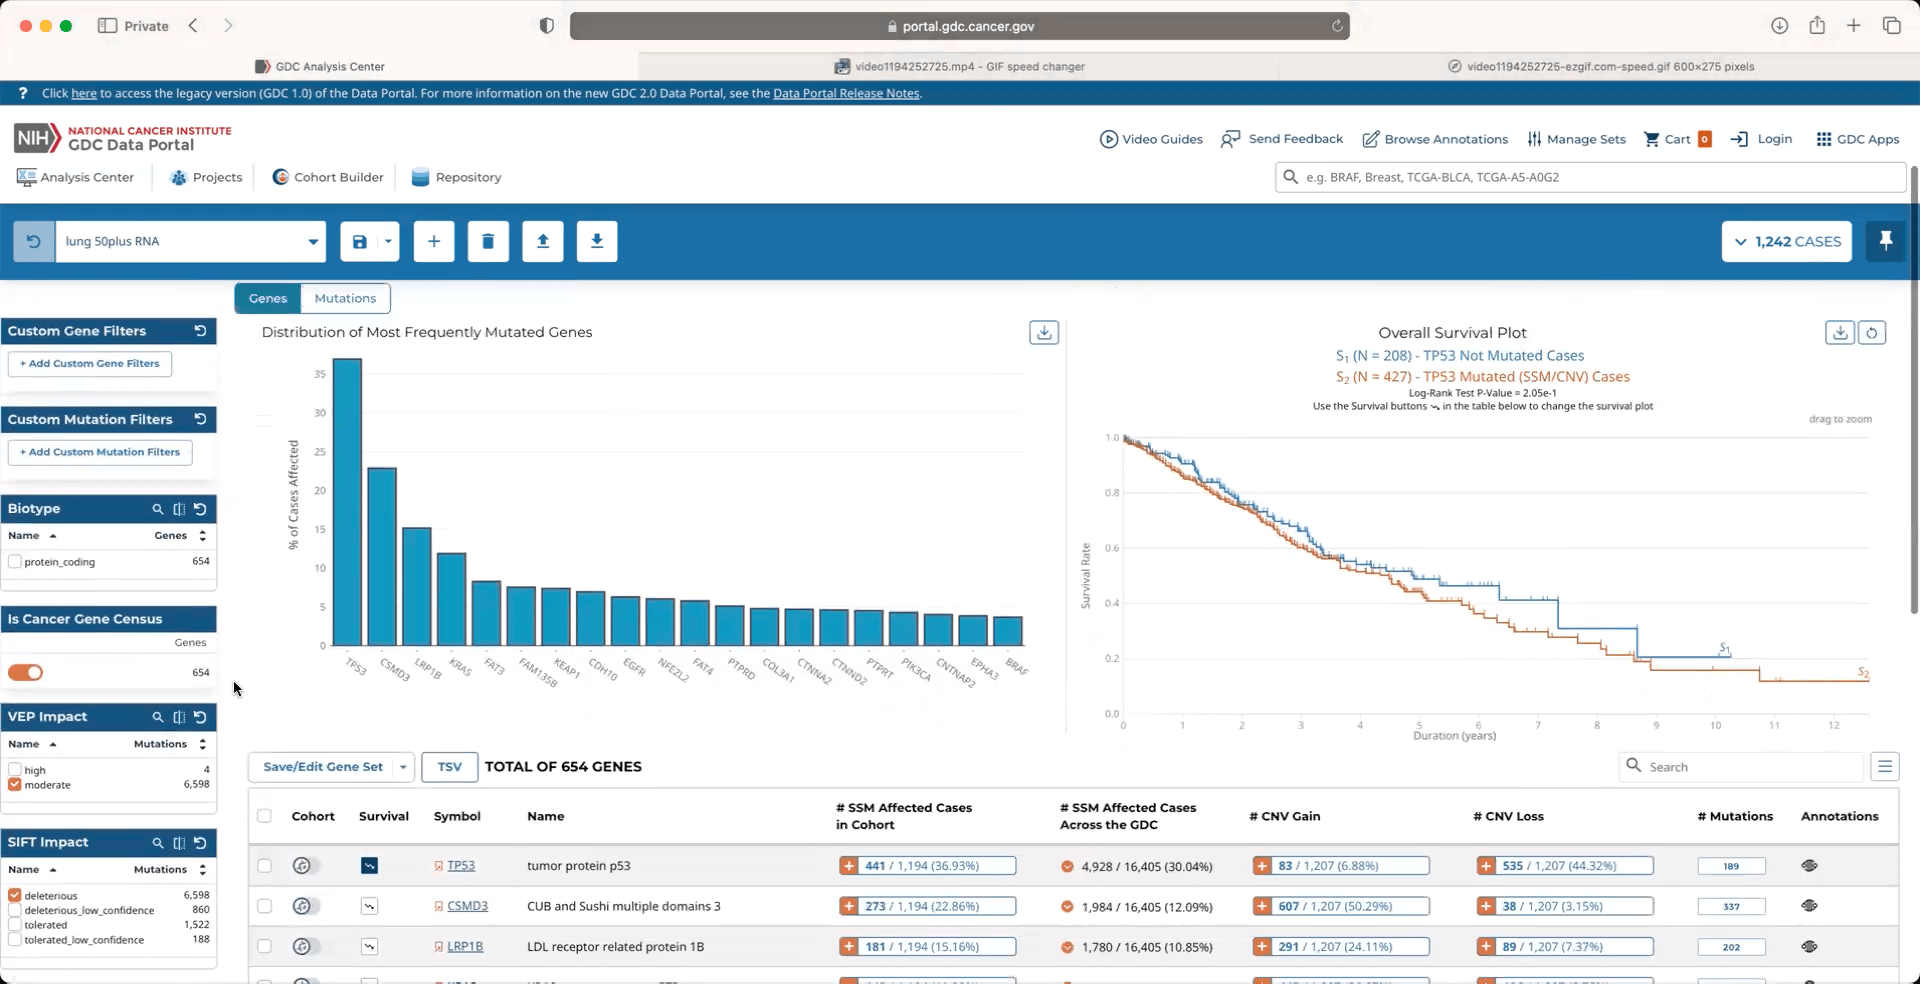Viewport: 1920px width, 984px height.
Task: Click the delete cohort trash icon
Action: pyautogui.click(x=488, y=241)
